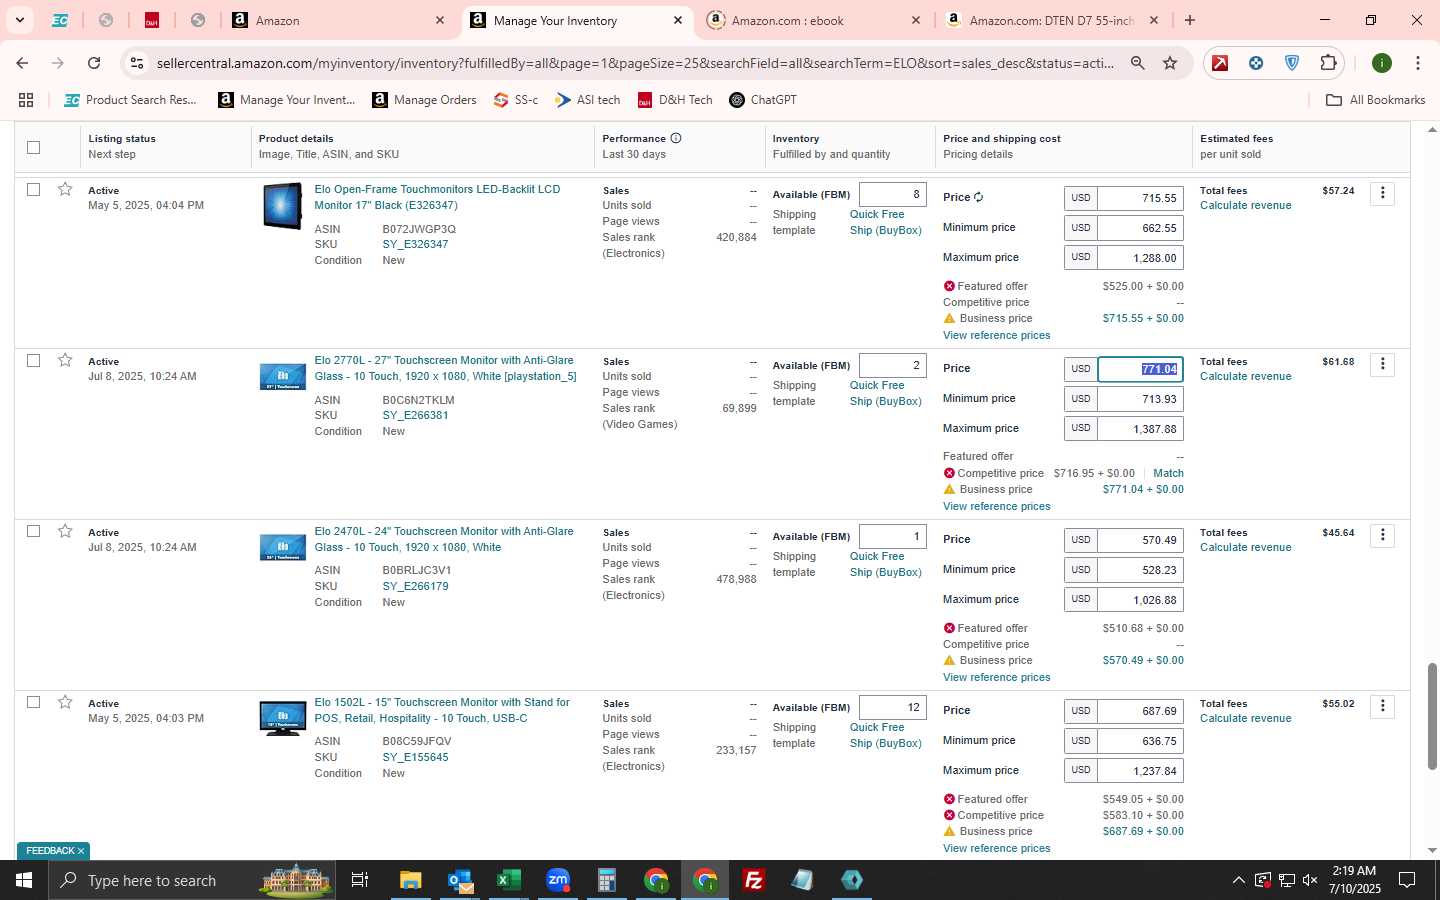This screenshot has height=900, width=1440.
Task: Click the Elo 2770L product thumbnail
Action: [283, 377]
